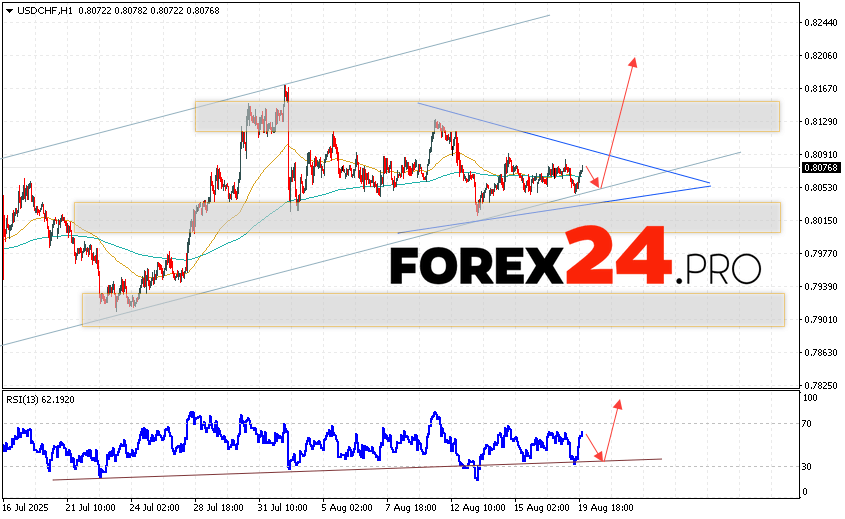
Task: Select the 31 Jul 10:00 time label
Action: click(x=282, y=508)
